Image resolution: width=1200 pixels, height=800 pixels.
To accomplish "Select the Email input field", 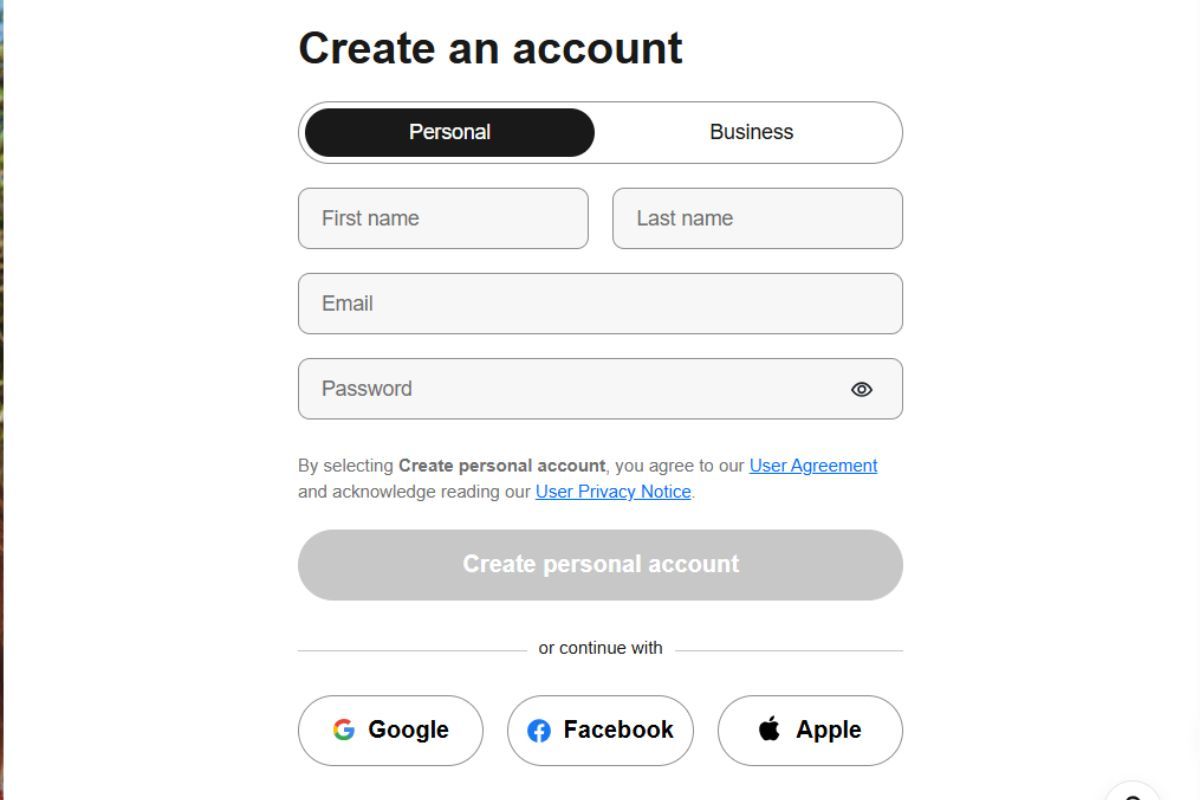I will tap(600, 303).
